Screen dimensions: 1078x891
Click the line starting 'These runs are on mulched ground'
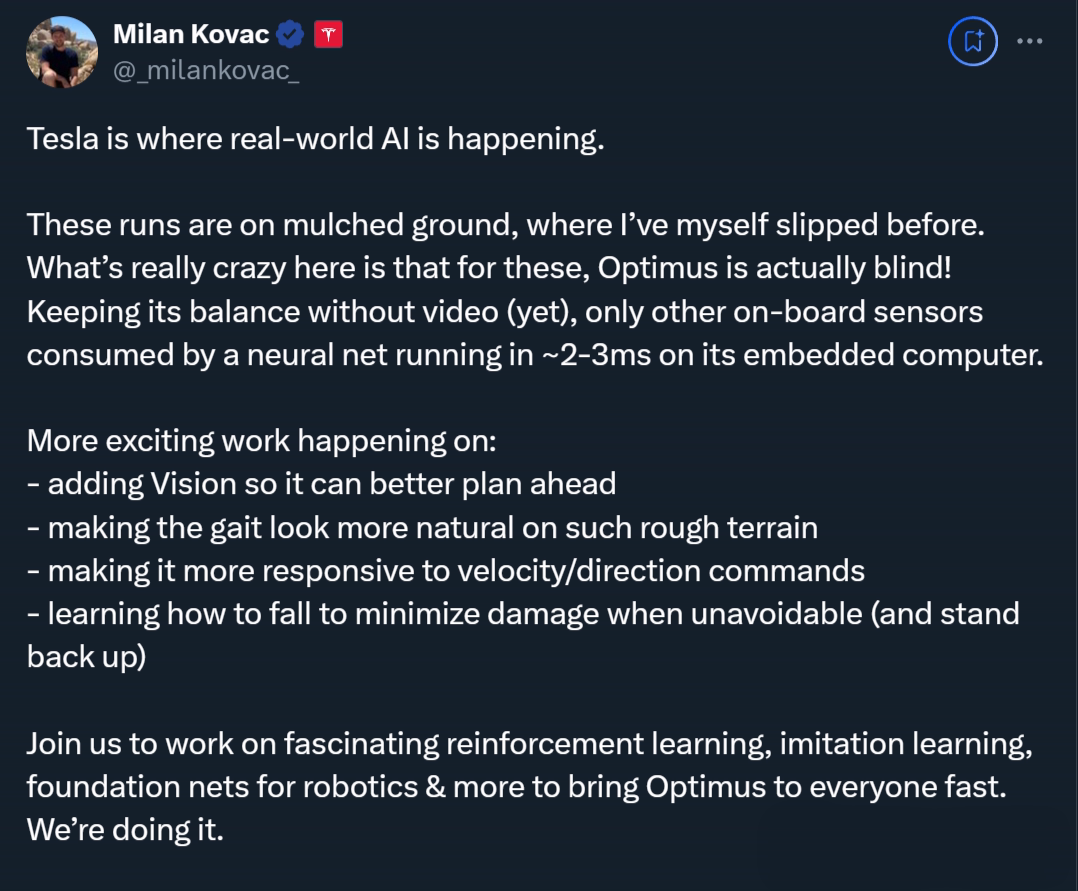506,224
